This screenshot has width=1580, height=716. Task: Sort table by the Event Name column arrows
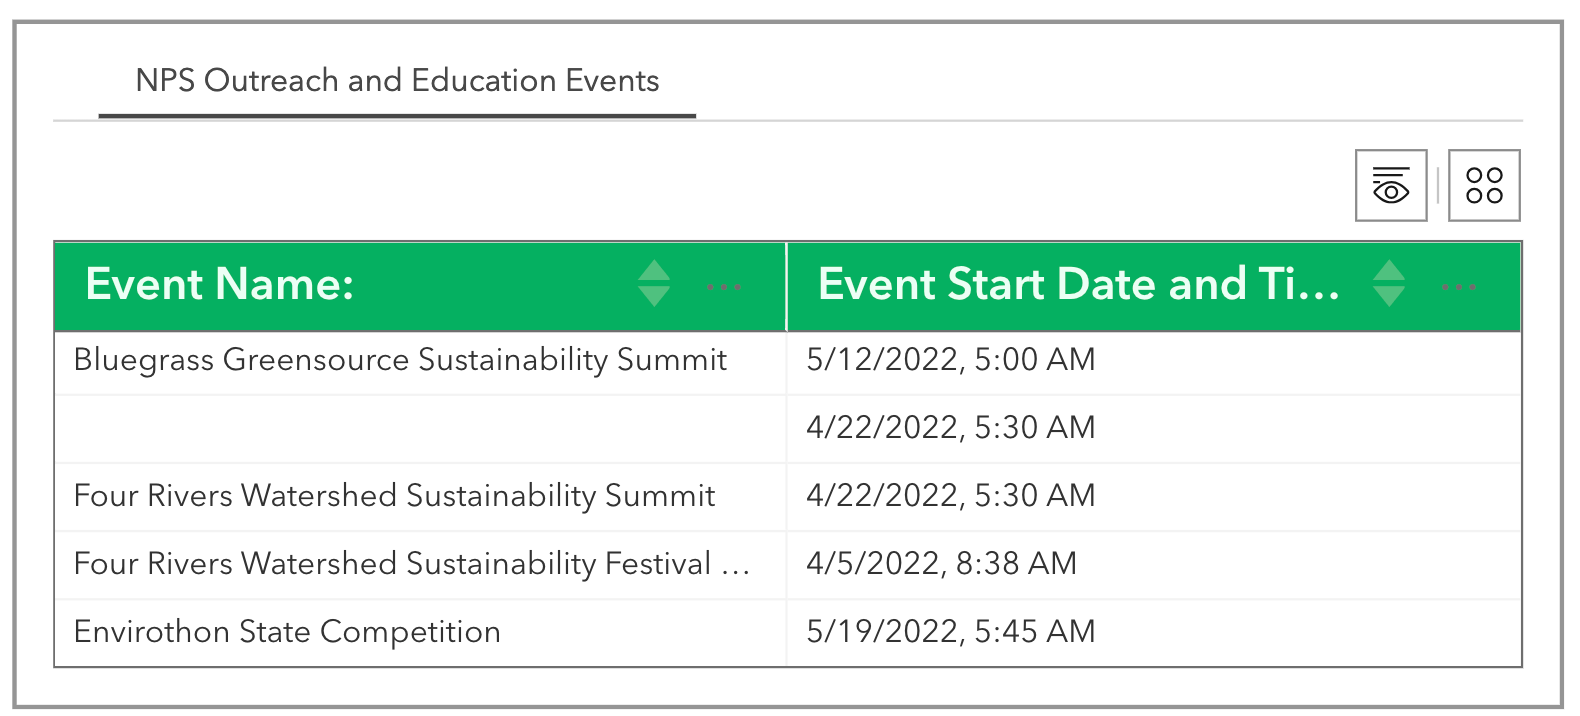[x=654, y=284]
